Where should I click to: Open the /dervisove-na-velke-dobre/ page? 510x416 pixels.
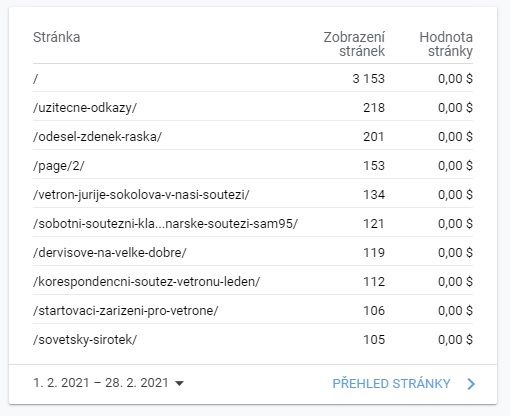point(253,252)
